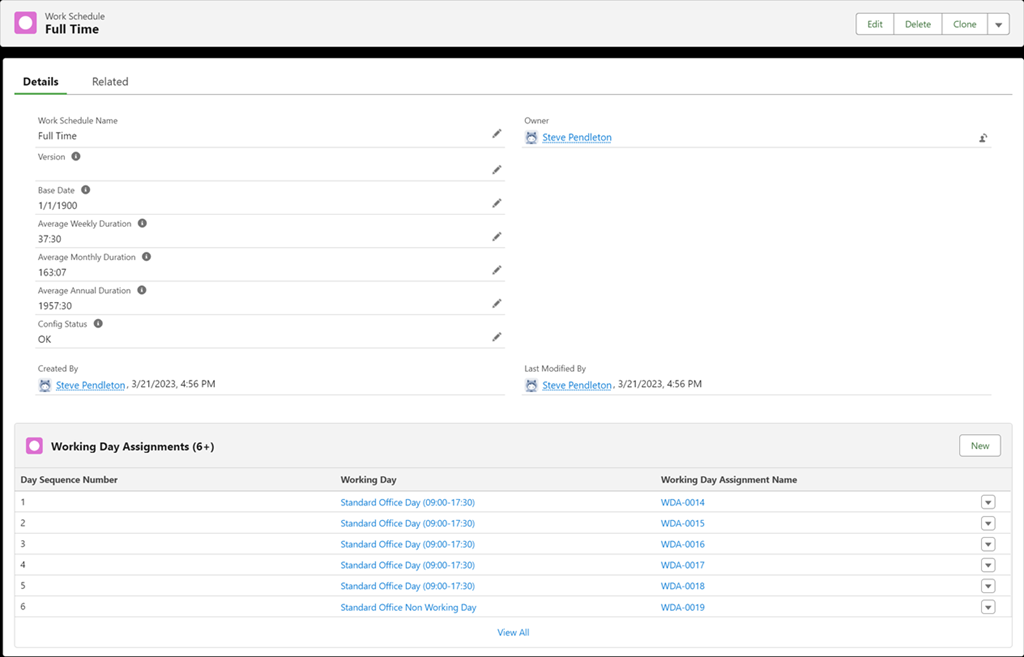
Task: Open more actions dropdown beside Clone
Action: tap(998, 24)
